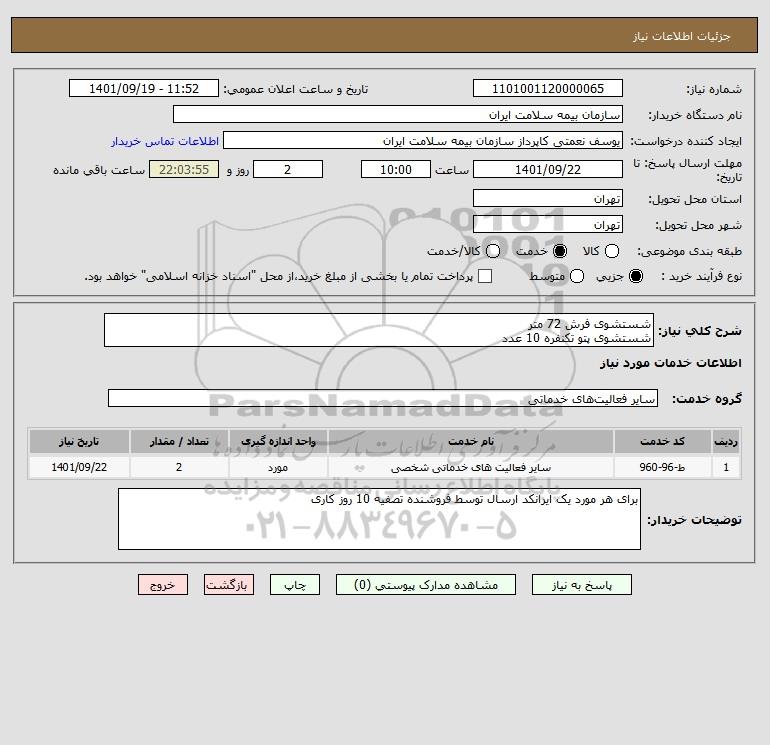Click the بازگشت back button
This screenshot has width=770, height=745.
tap(229, 585)
